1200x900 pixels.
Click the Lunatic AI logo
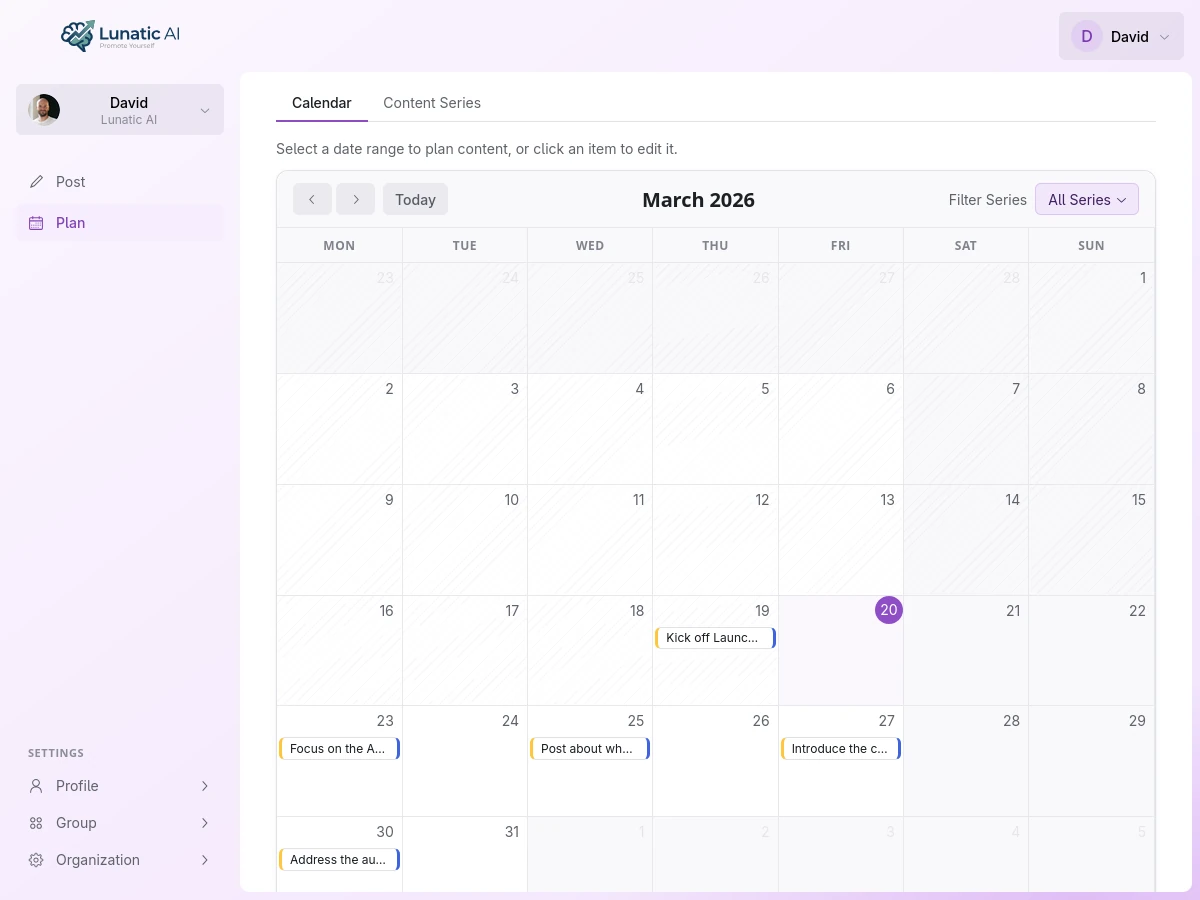(120, 36)
